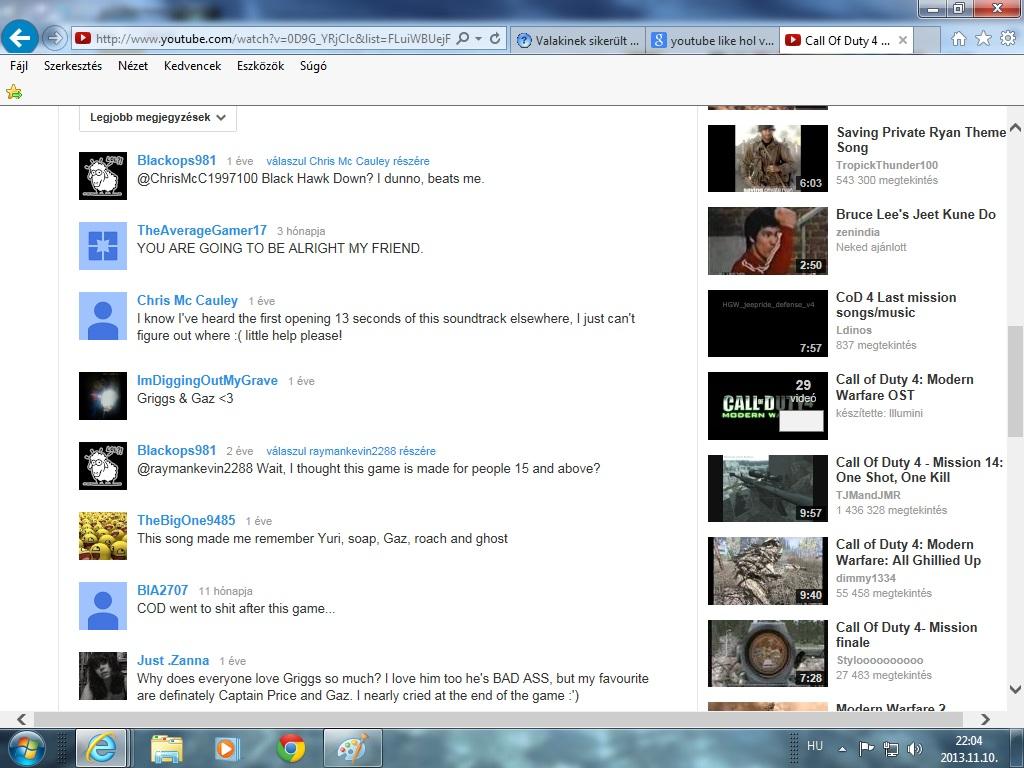Open Google Chrome taskbar icon

click(291, 748)
